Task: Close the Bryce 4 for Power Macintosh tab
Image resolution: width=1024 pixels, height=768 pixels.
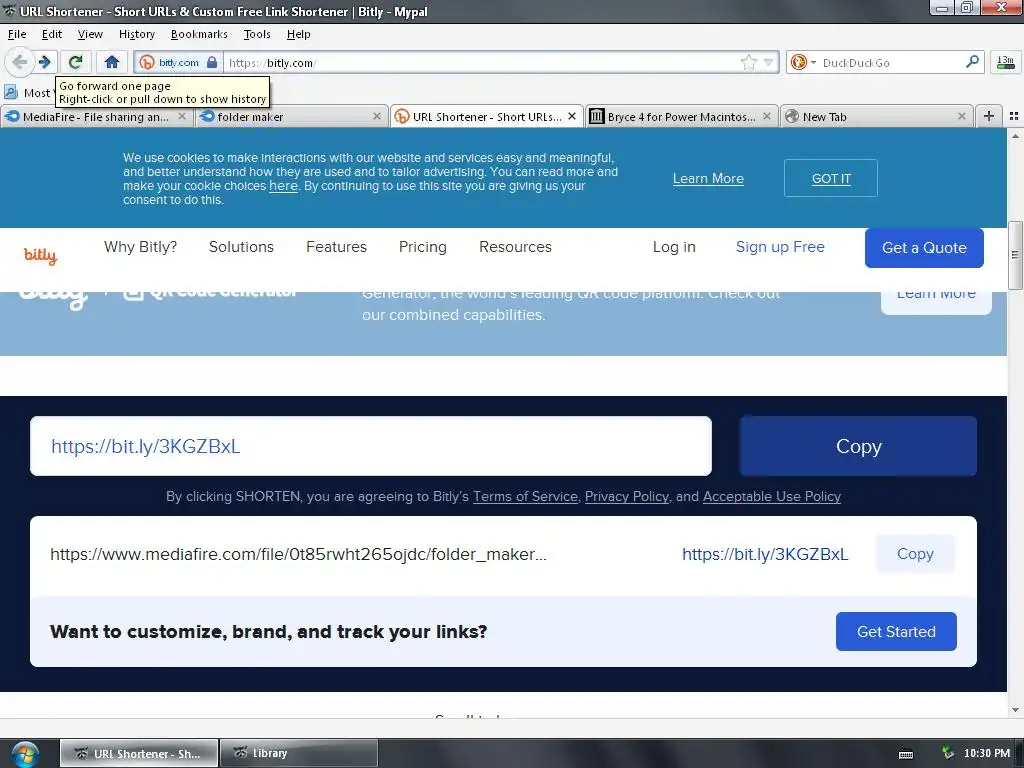Action: click(x=767, y=116)
